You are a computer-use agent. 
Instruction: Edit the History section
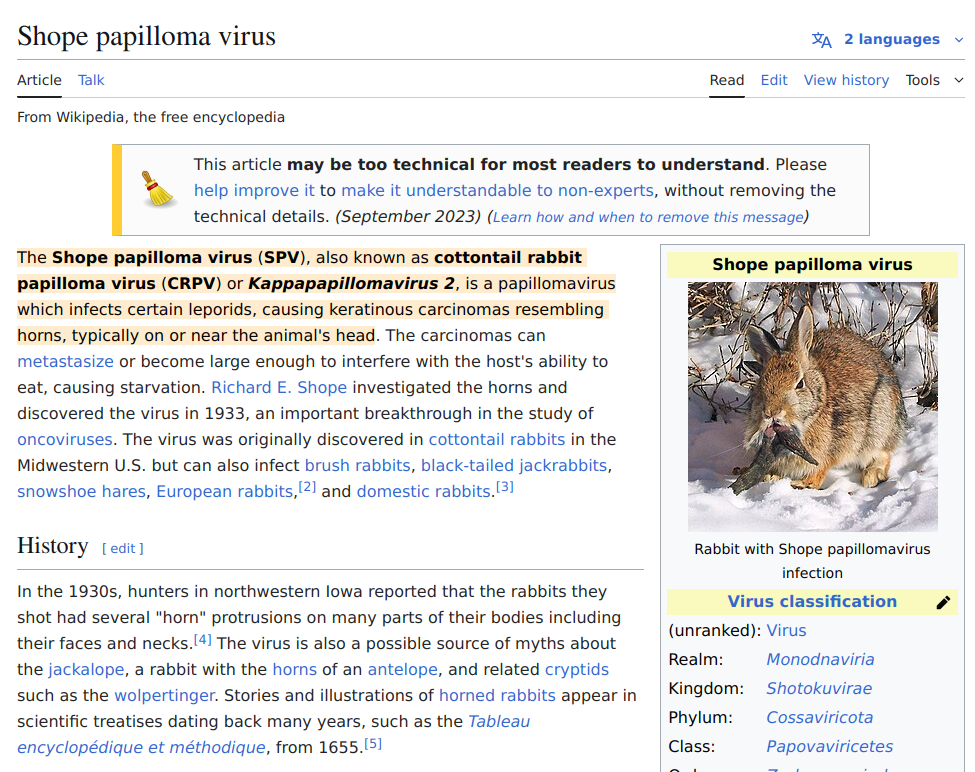(x=122, y=548)
